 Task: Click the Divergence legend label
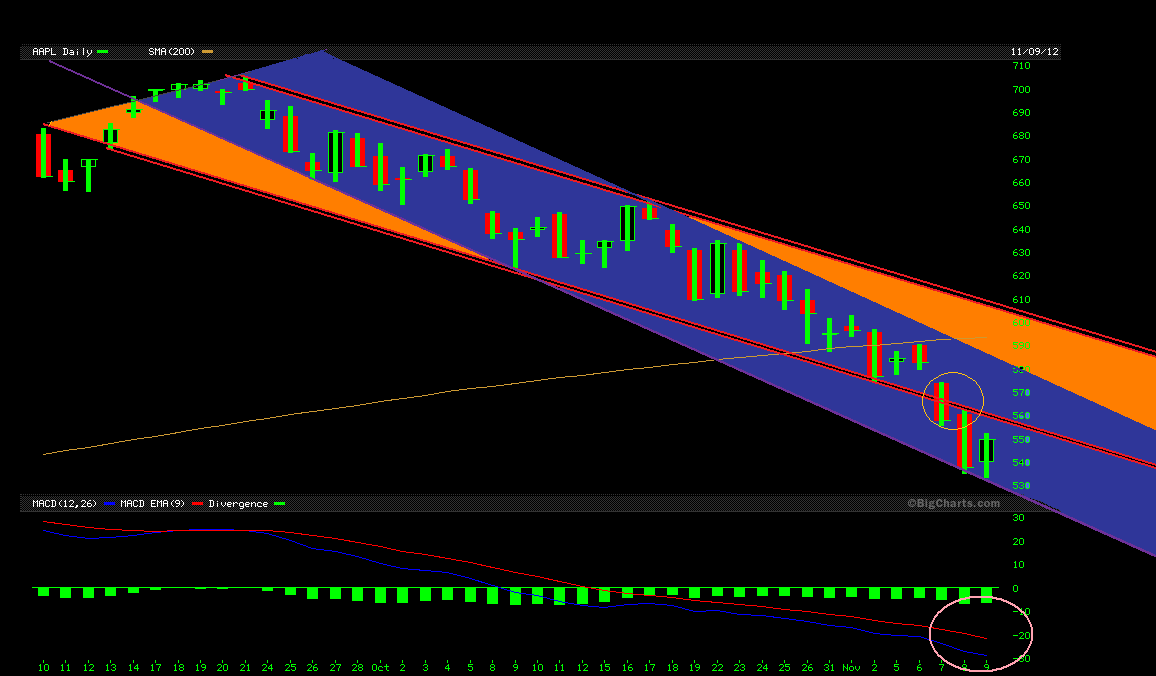click(x=238, y=503)
